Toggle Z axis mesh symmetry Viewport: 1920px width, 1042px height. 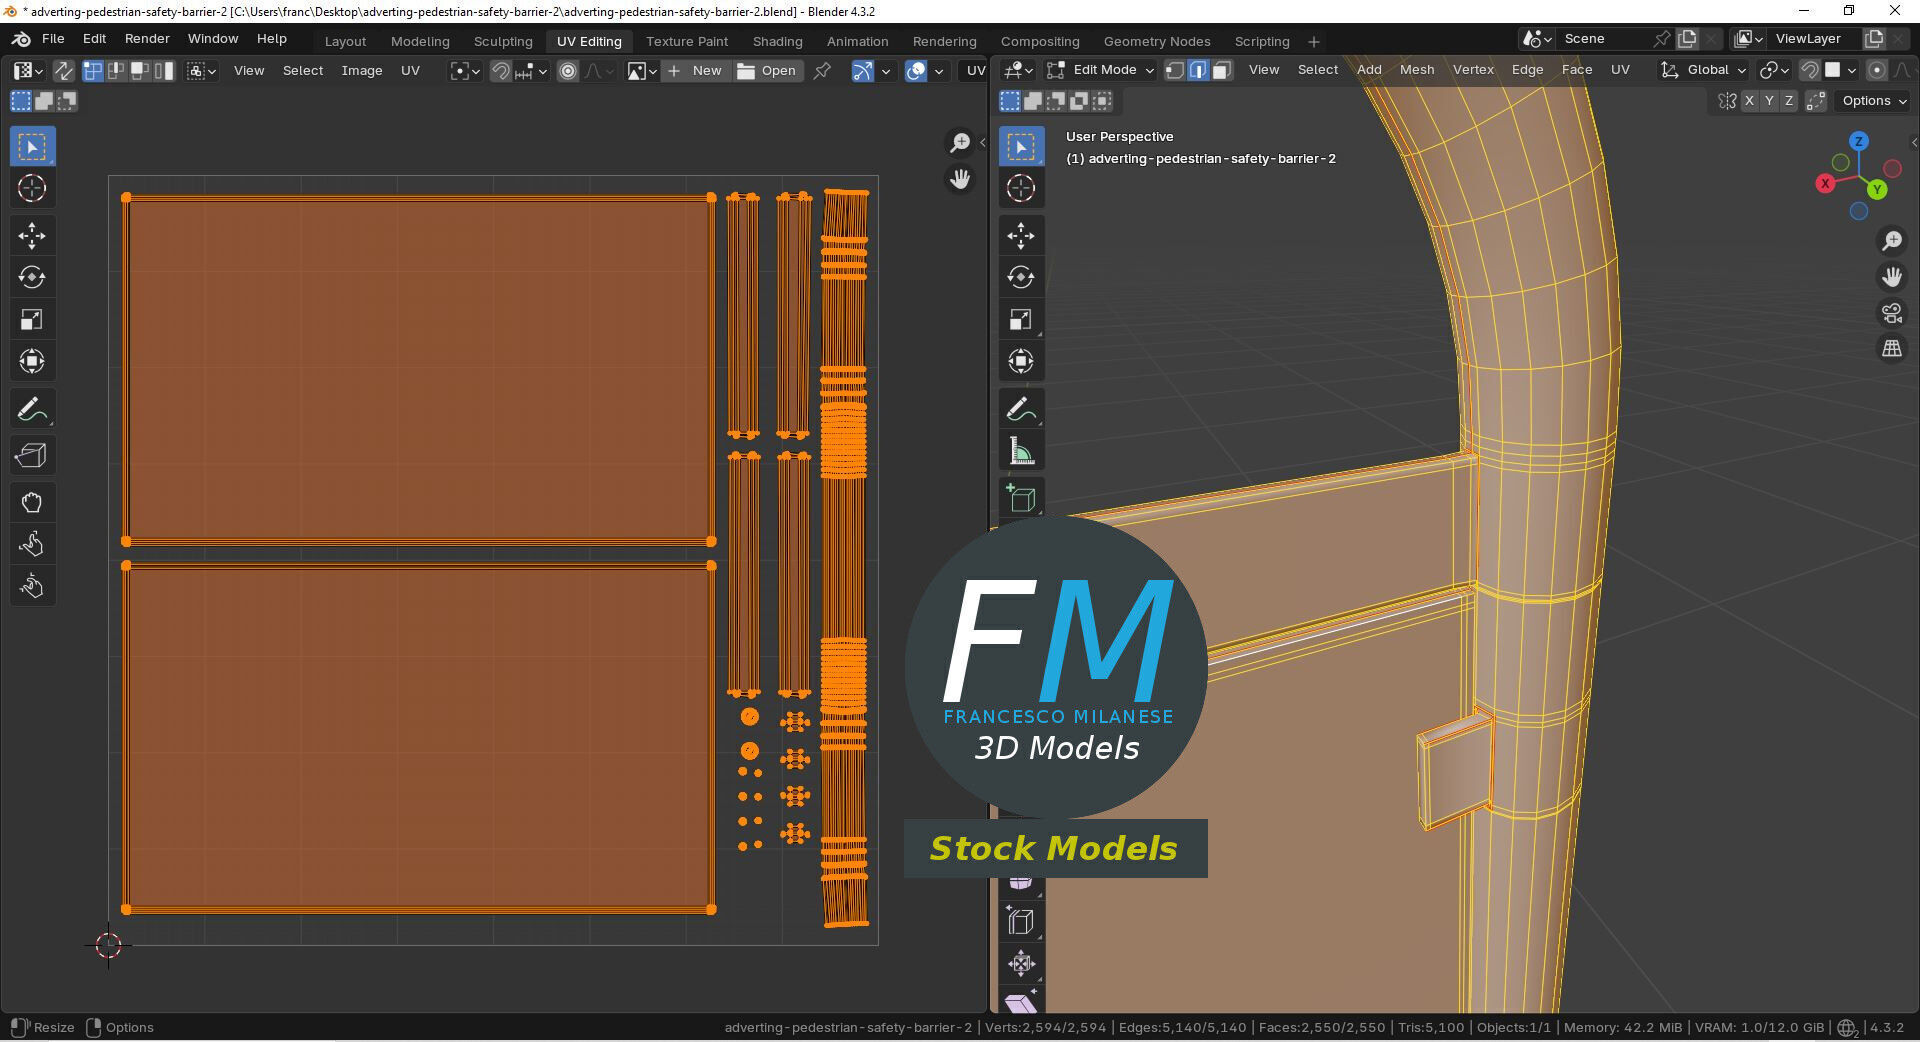[x=1789, y=101]
